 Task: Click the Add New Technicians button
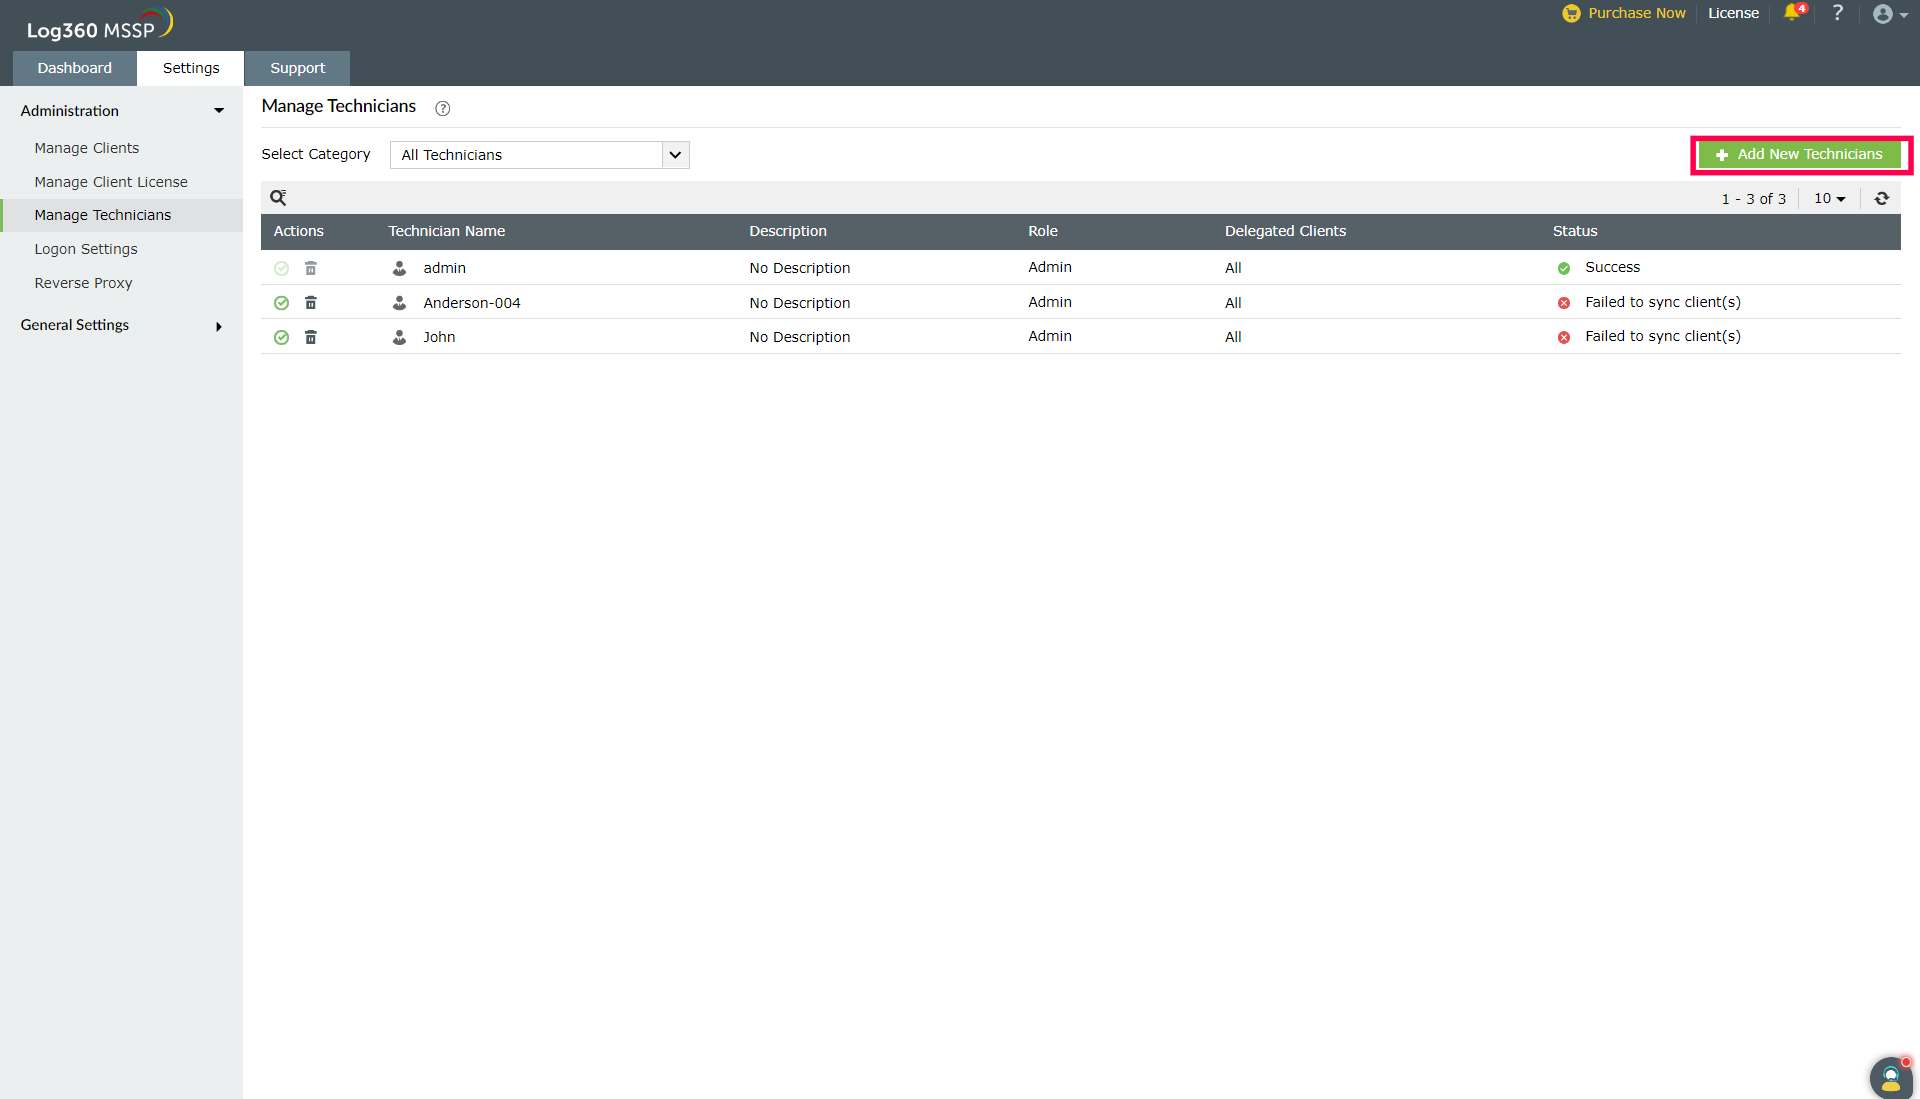pyautogui.click(x=1799, y=153)
